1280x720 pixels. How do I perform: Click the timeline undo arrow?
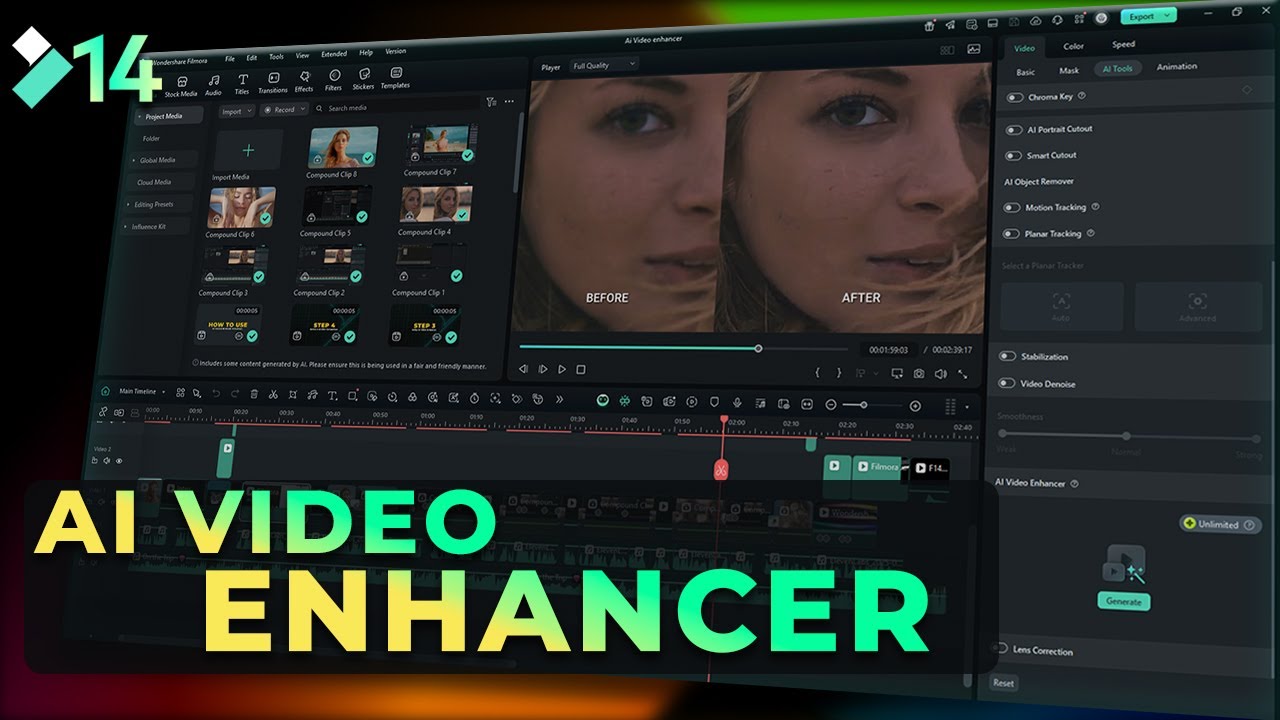tap(216, 394)
